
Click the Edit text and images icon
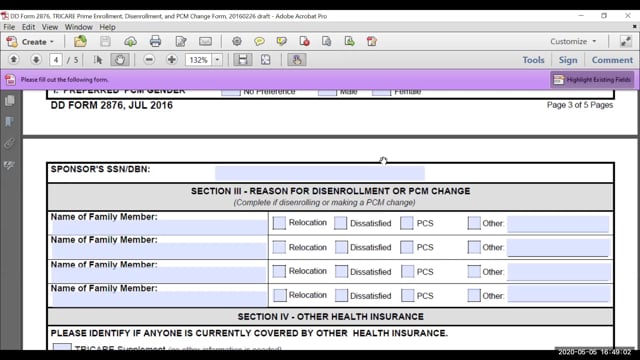click(181, 41)
